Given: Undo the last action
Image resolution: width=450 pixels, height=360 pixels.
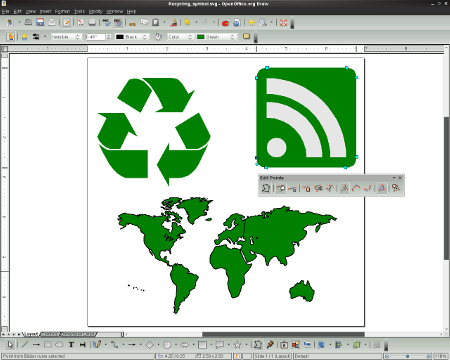Looking at the screenshot, I should pos(187,22).
